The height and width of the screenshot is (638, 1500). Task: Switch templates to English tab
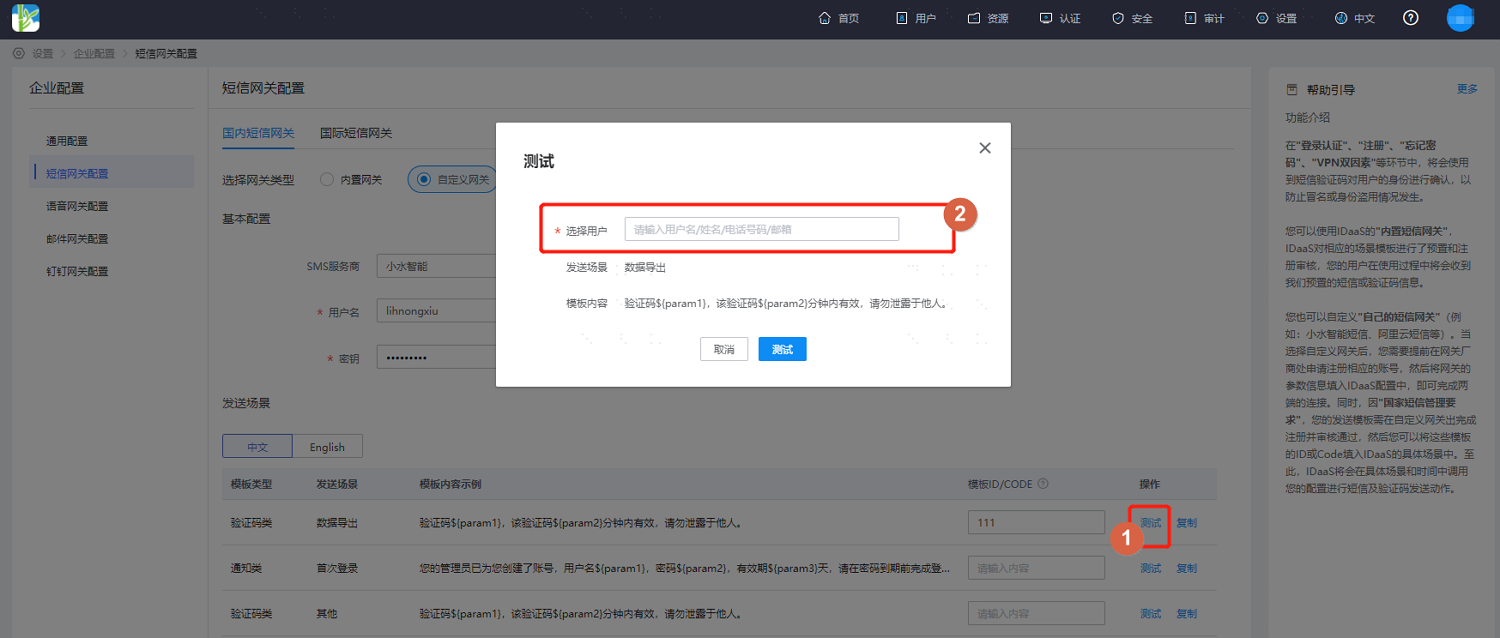(x=327, y=446)
